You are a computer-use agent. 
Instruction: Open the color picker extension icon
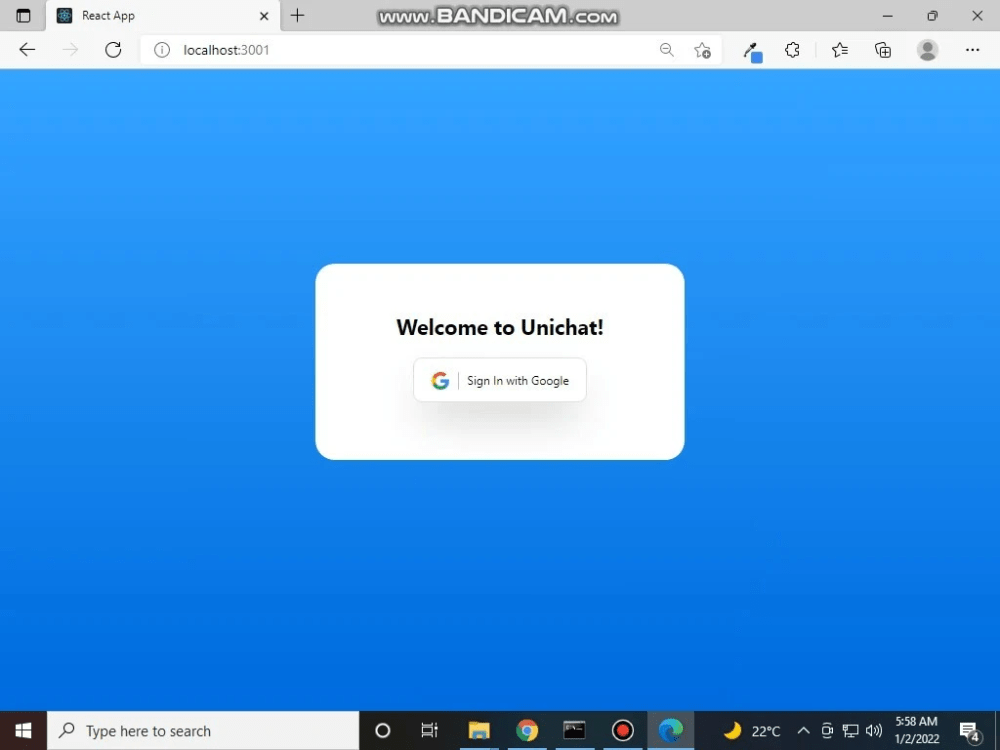[x=753, y=51]
